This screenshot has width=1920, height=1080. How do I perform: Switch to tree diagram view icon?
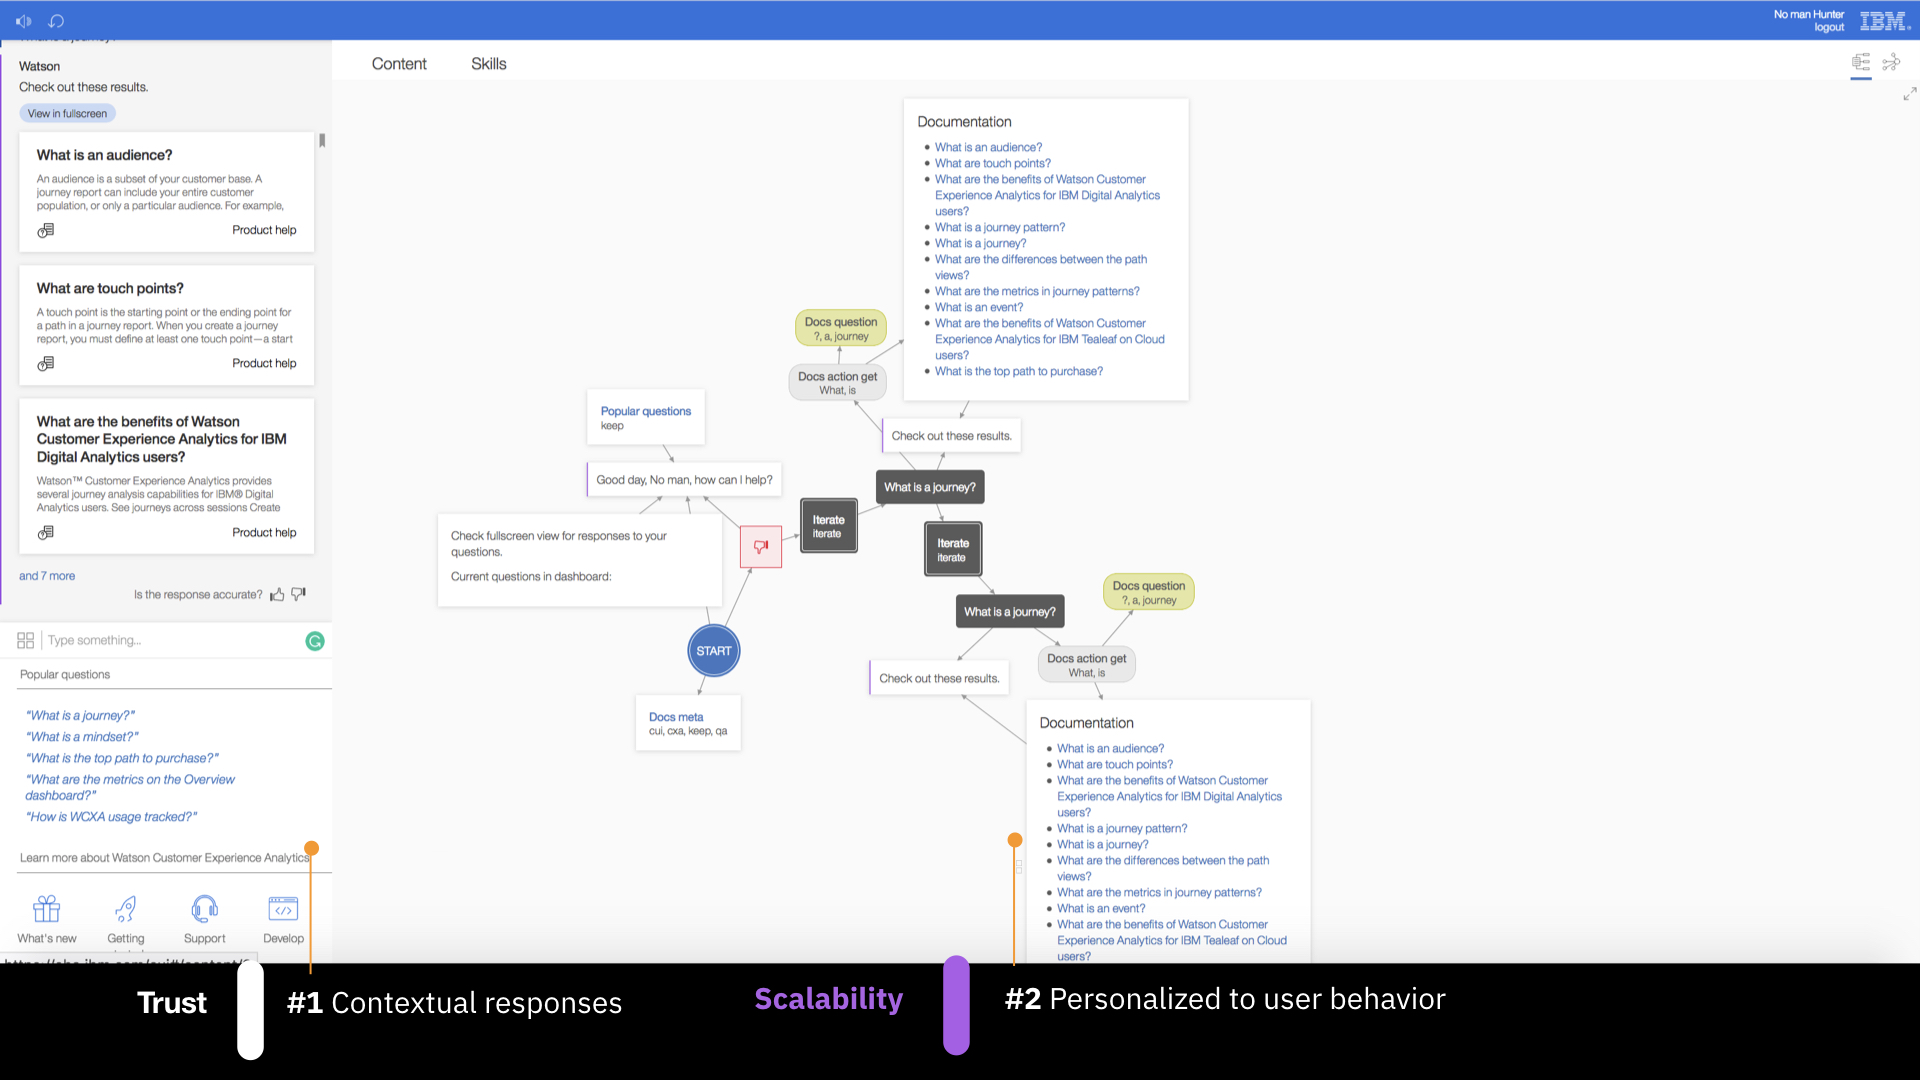[x=1860, y=63]
